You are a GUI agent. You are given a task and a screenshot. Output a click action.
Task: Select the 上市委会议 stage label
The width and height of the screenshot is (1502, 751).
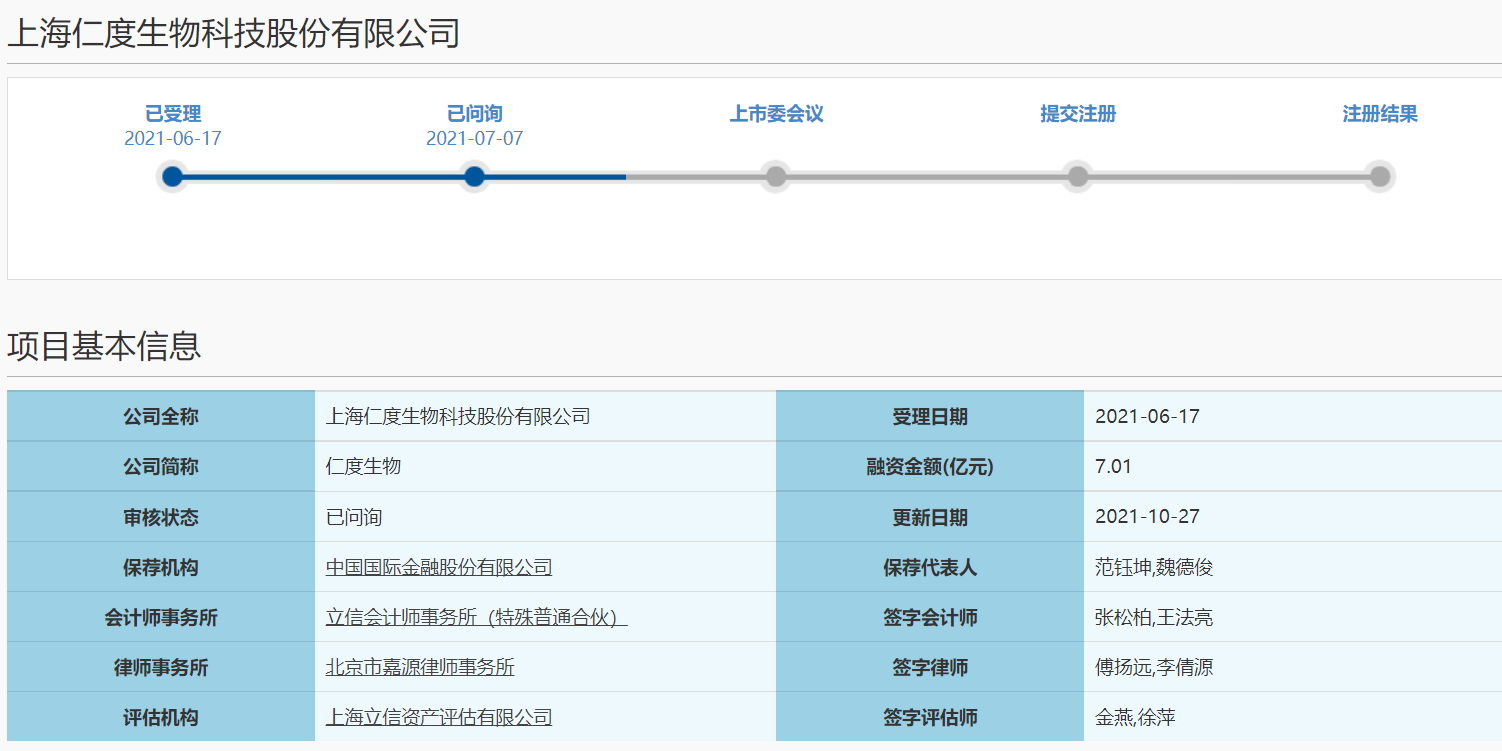tap(776, 114)
